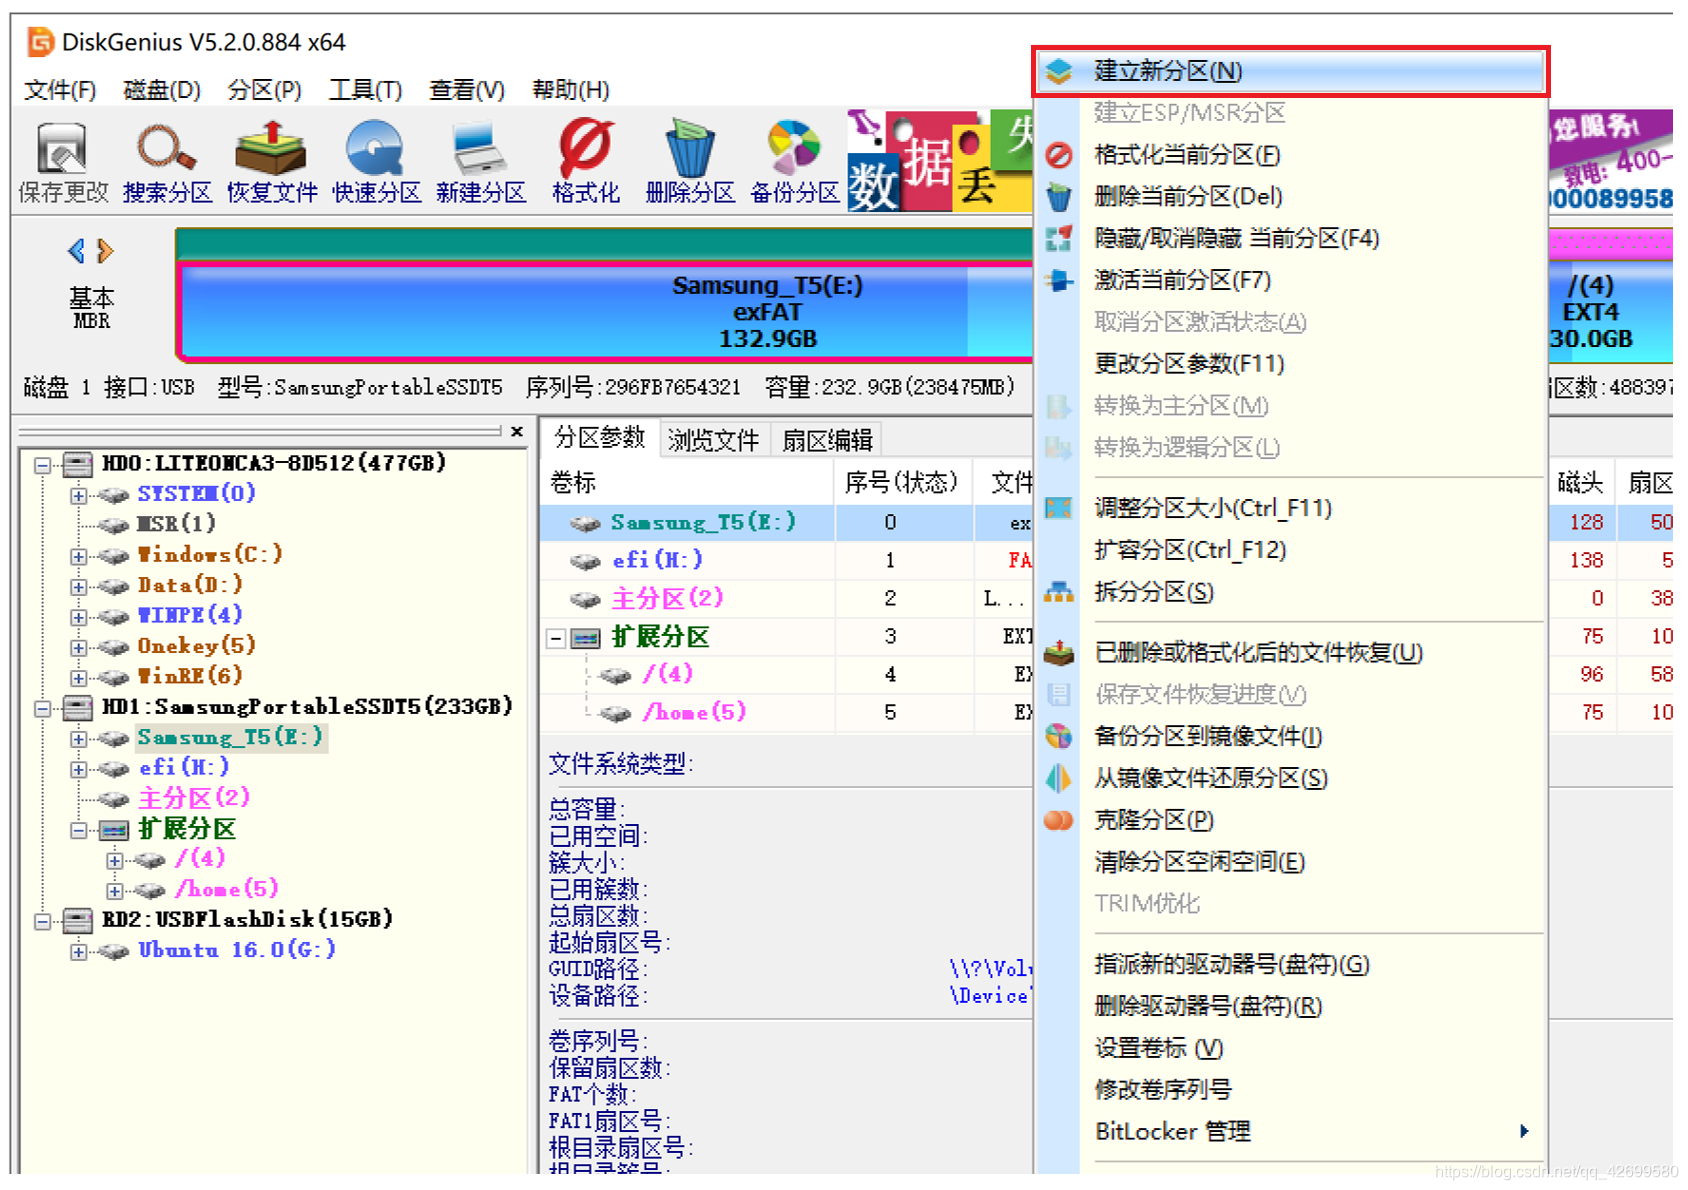The height and width of the screenshot is (1190, 1688).
Task: Click clone icon beside 克隆分区(P)
Action: (x=1058, y=820)
